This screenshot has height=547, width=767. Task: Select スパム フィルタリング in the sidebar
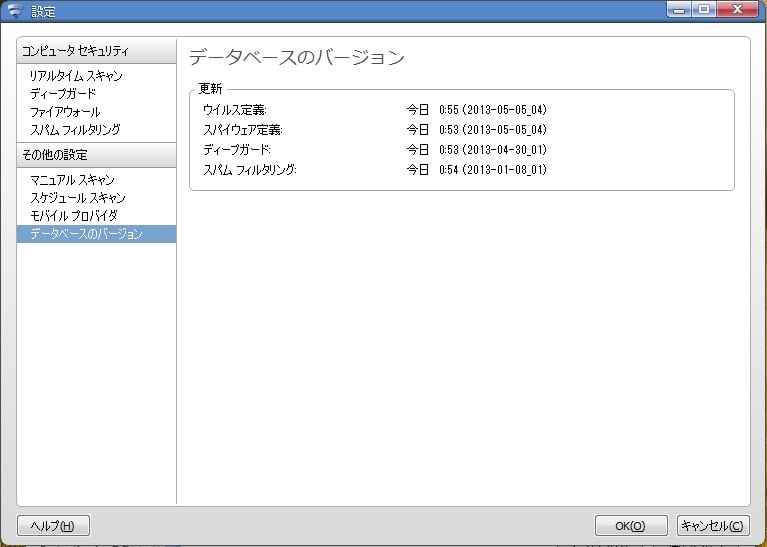[x=75, y=130]
